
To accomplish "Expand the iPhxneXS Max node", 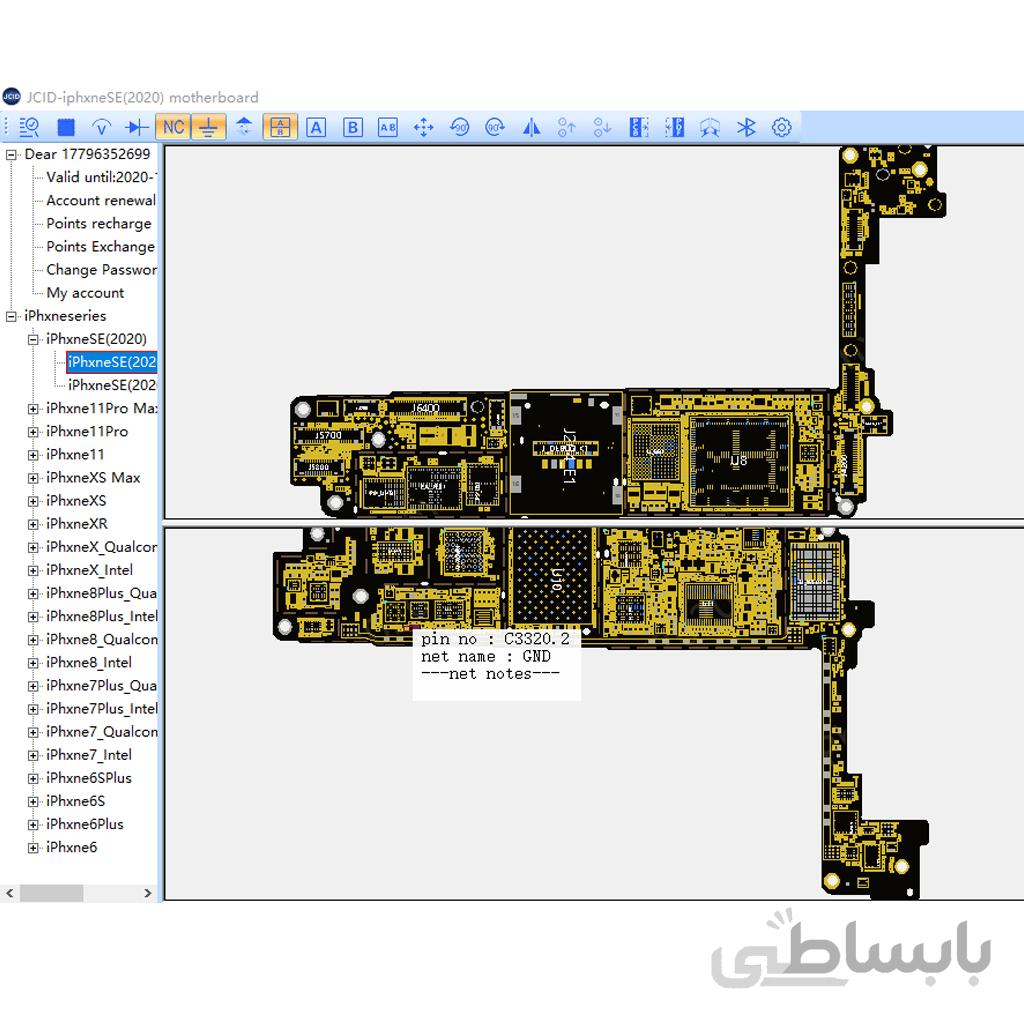I will (x=33, y=478).
